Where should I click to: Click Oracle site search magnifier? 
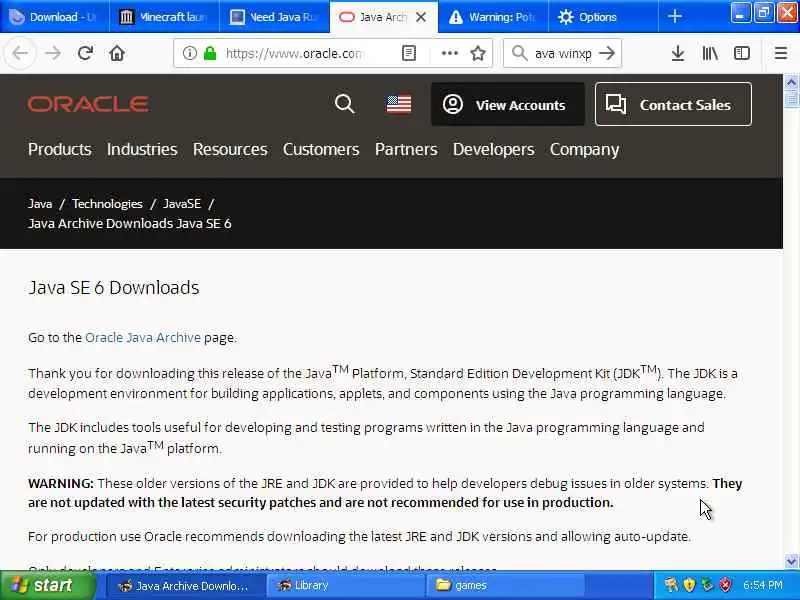pyautogui.click(x=344, y=104)
